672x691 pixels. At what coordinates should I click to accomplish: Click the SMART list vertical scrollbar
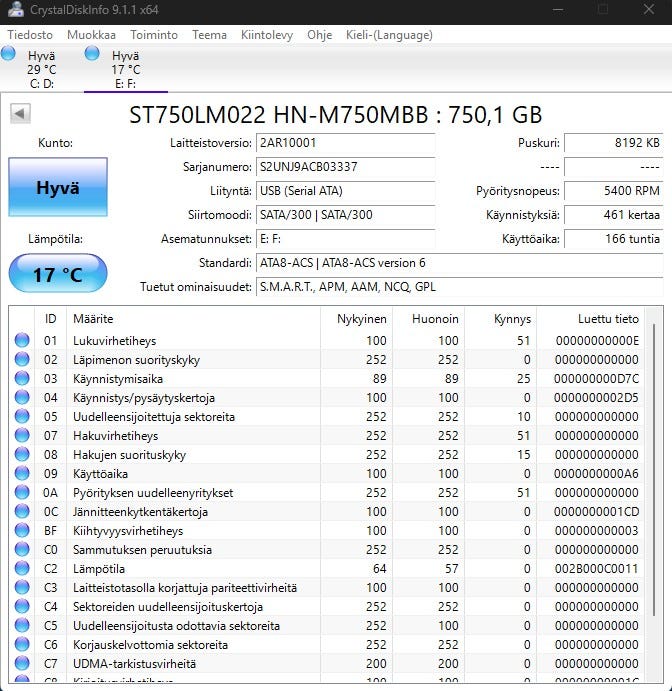pyautogui.click(x=656, y=500)
